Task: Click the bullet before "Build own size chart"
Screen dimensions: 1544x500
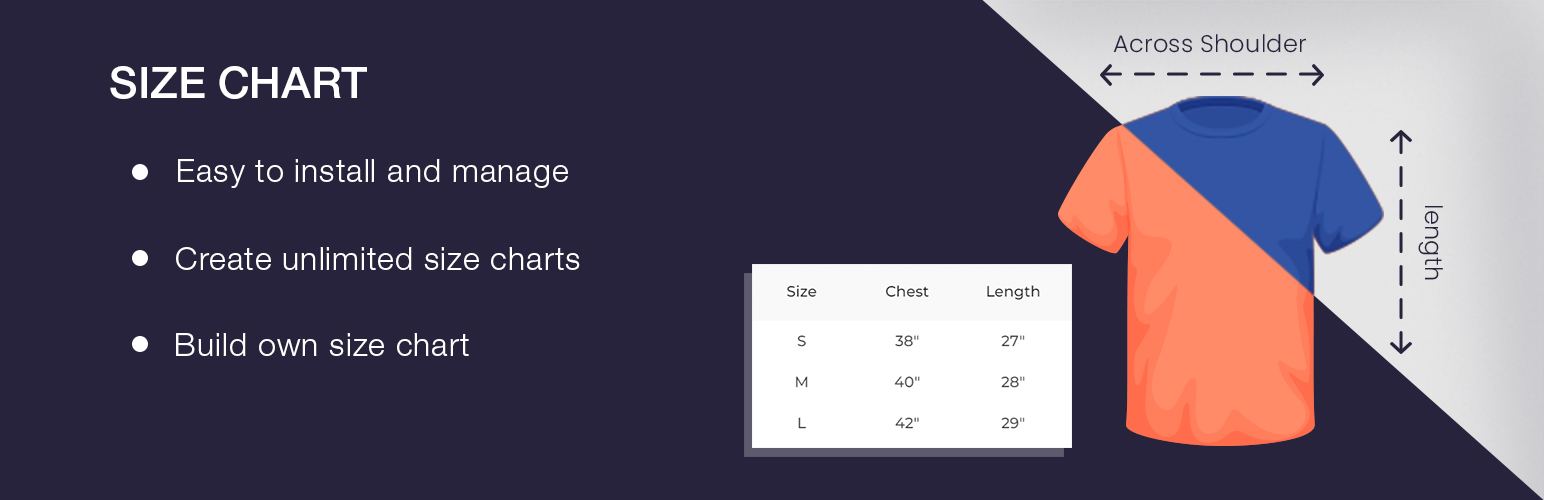Action: (140, 345)
